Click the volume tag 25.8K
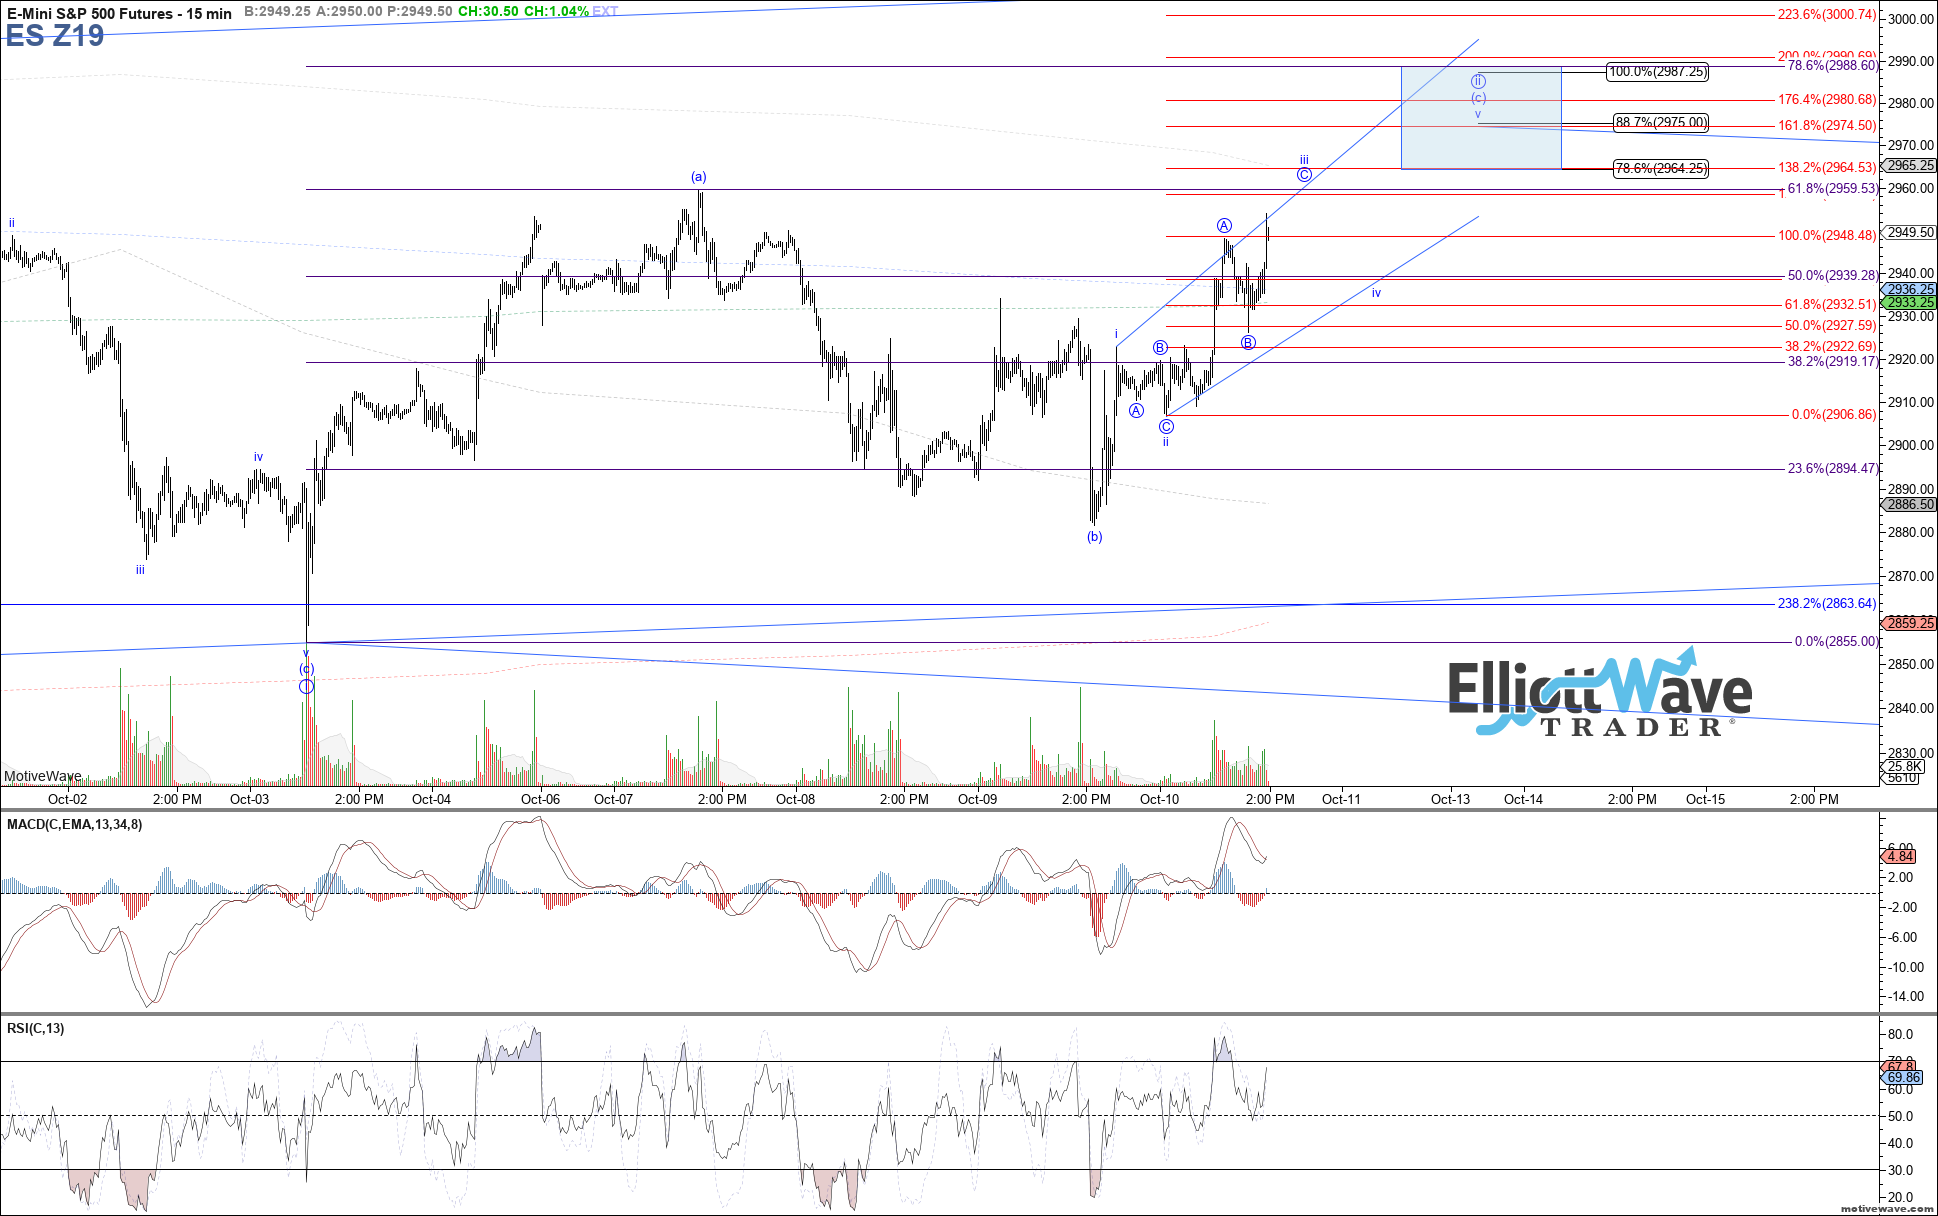The width and height of the screenshot is (1938, 1216). pyautogui.click(x=1901, y=767)
